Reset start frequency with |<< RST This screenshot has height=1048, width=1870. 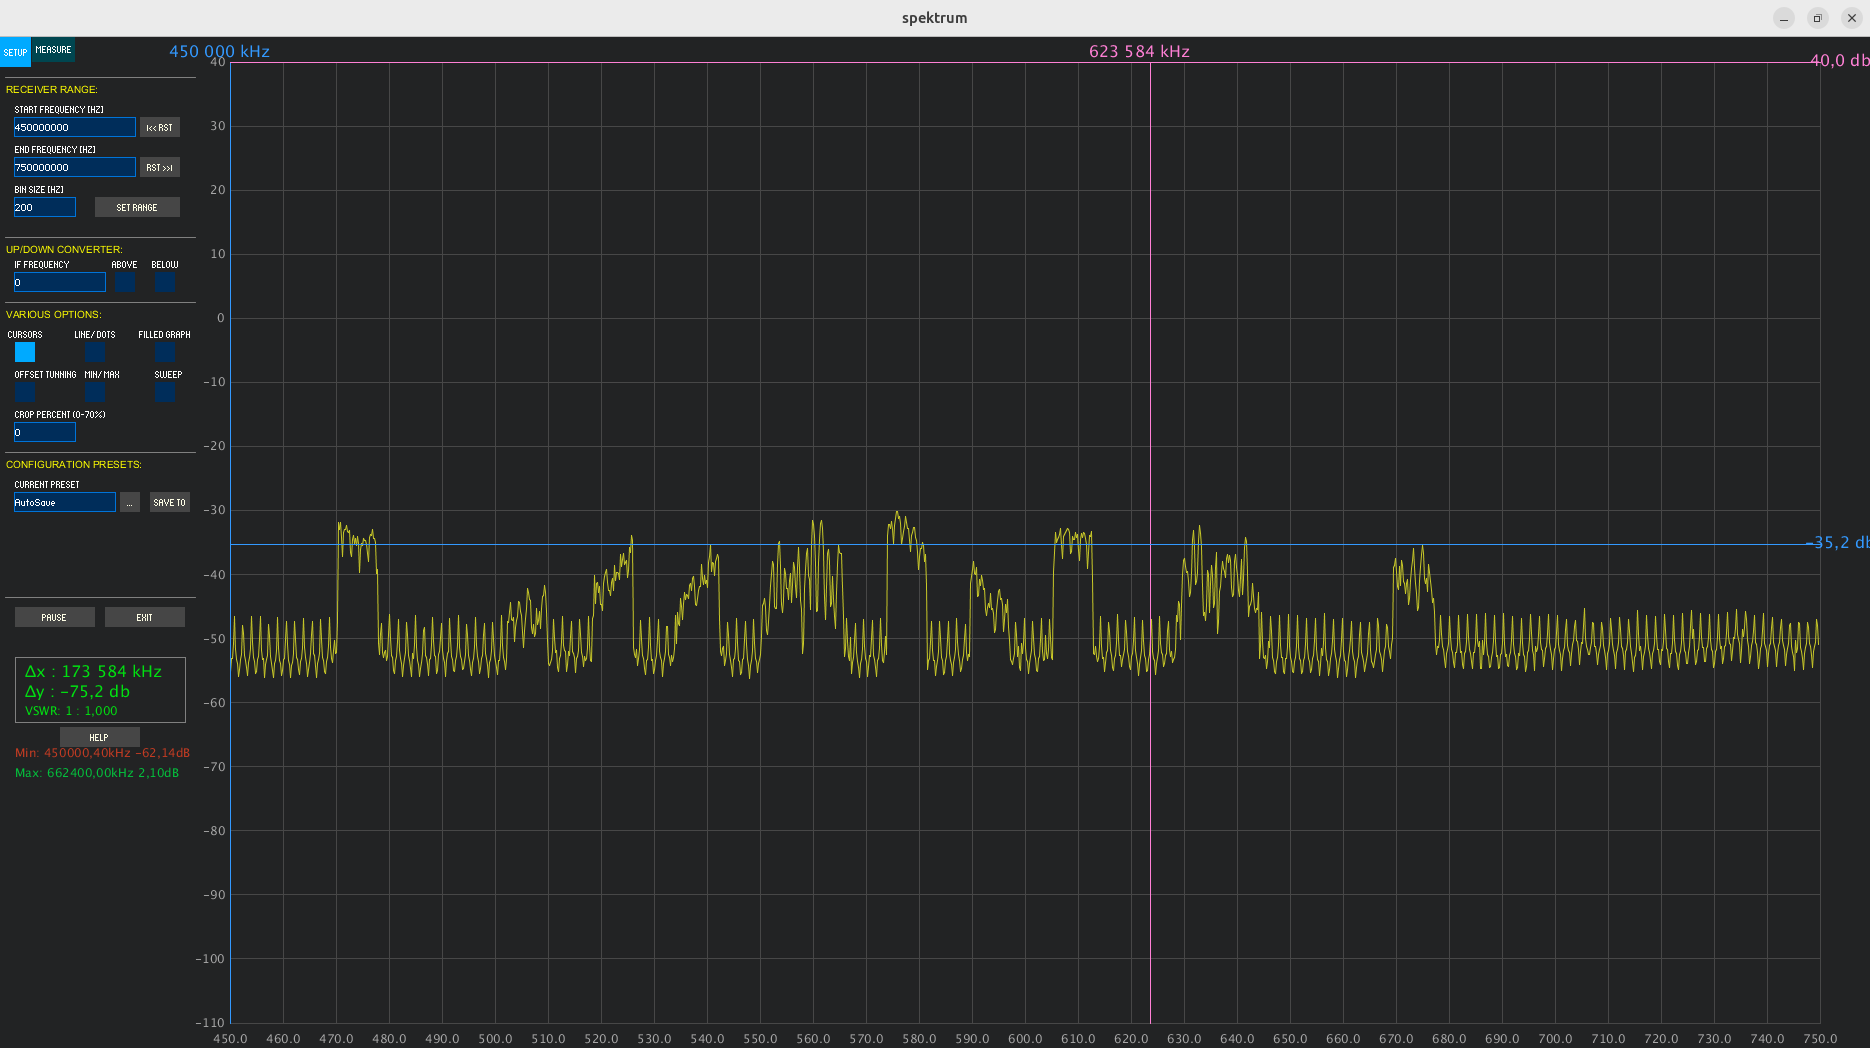click(x=160, y=127)
